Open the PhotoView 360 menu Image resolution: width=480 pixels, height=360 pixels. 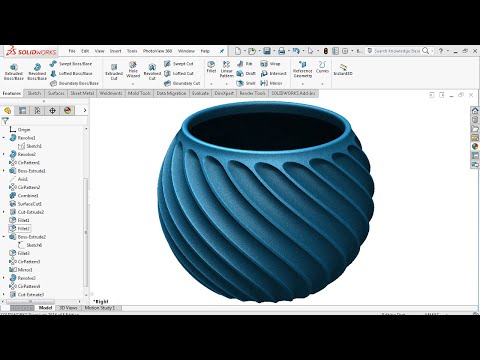coord(157,51)
